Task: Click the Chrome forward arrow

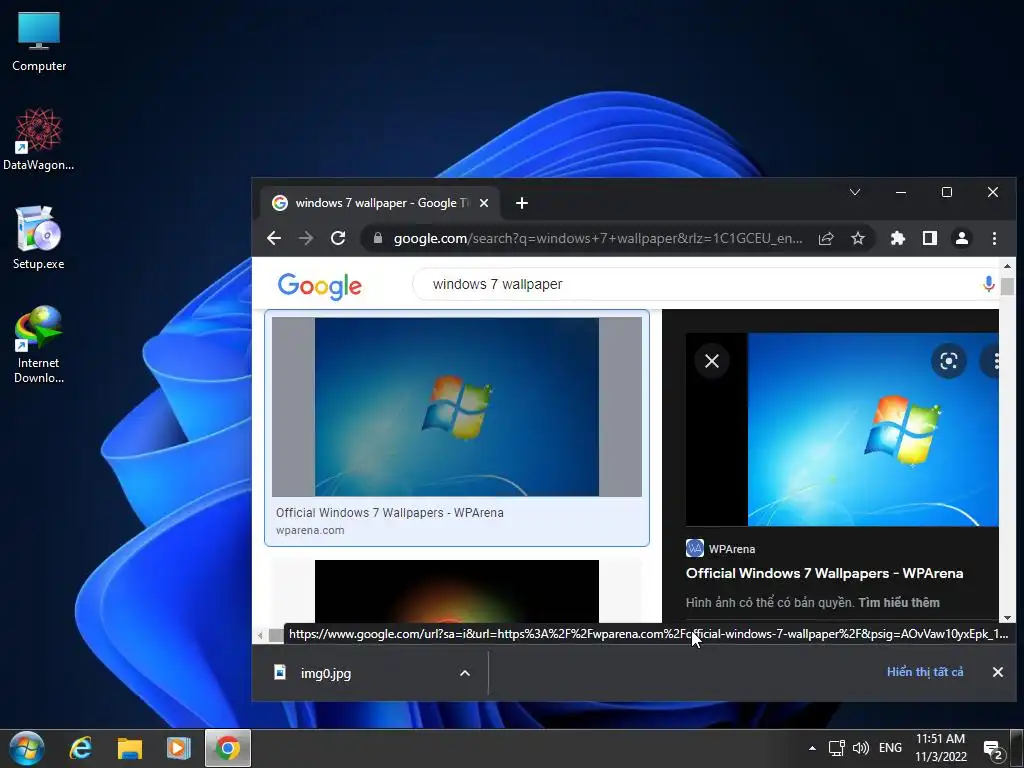Action: coord(306,238)
